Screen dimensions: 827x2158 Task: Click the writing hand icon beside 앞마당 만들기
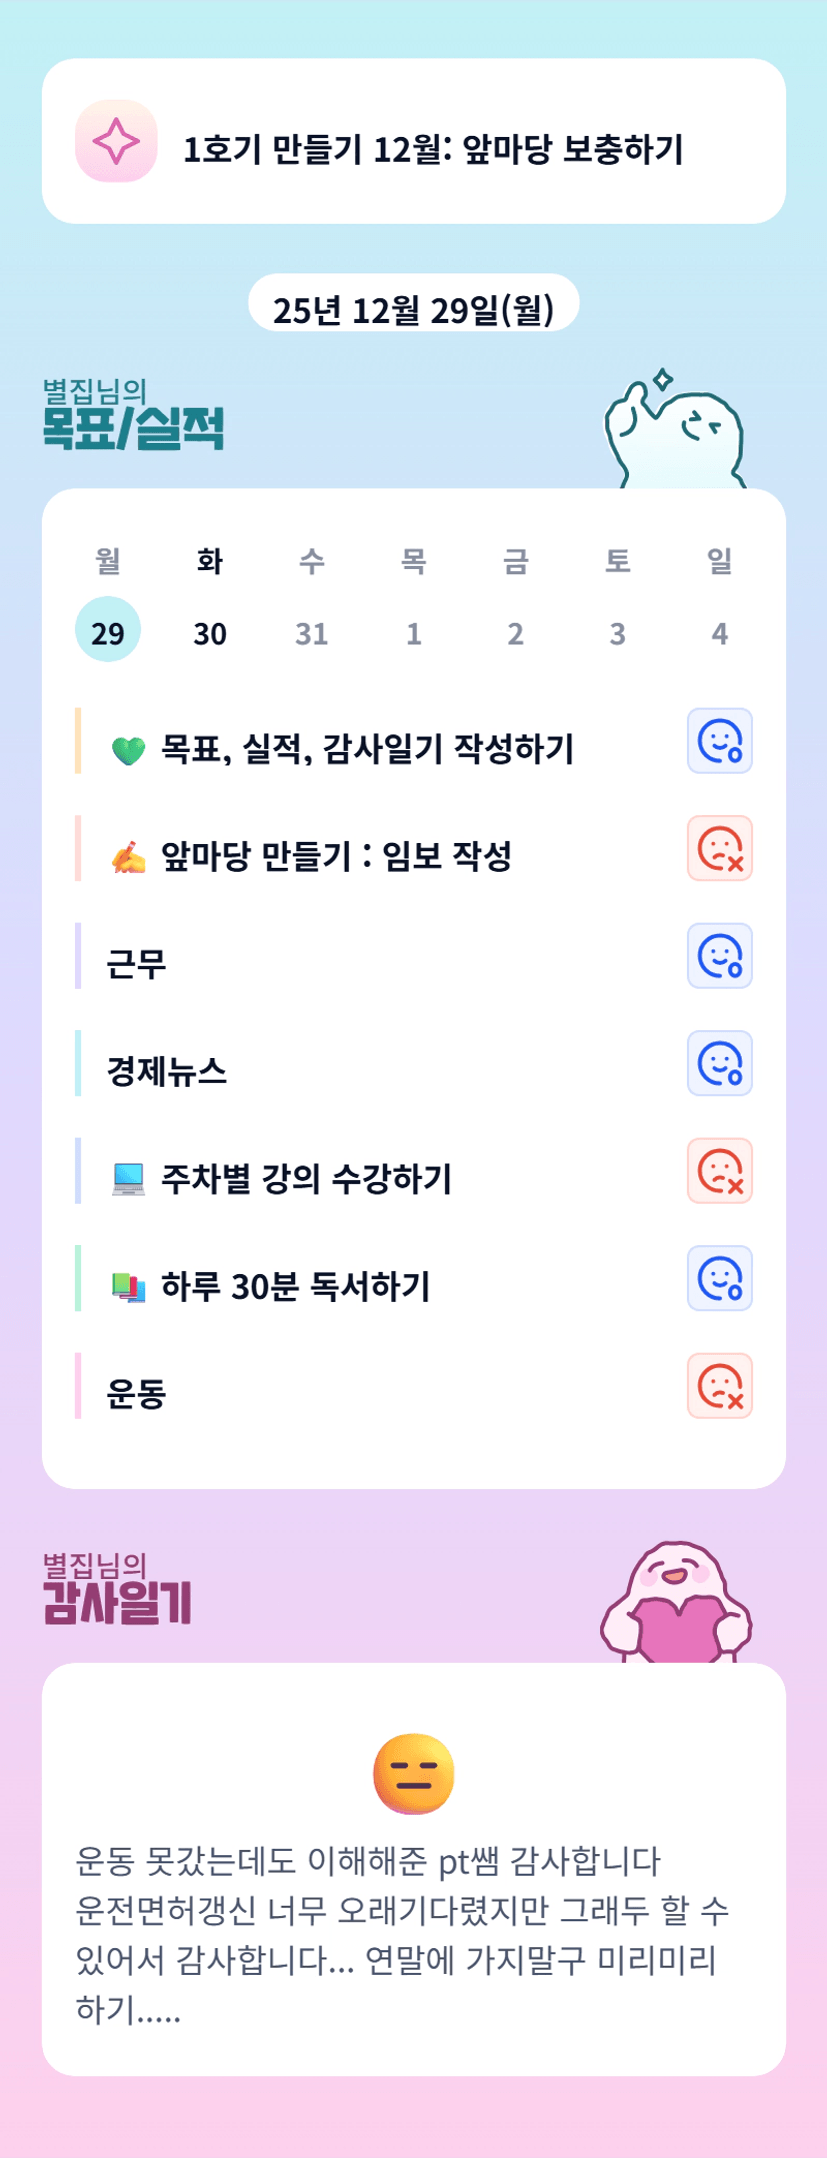(128, 857)
